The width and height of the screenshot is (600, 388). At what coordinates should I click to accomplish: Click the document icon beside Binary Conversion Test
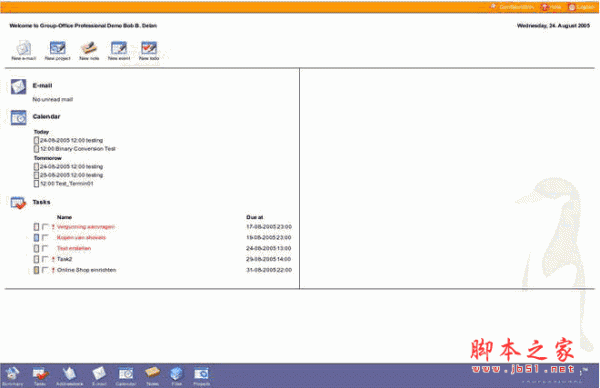coord(36,148)
